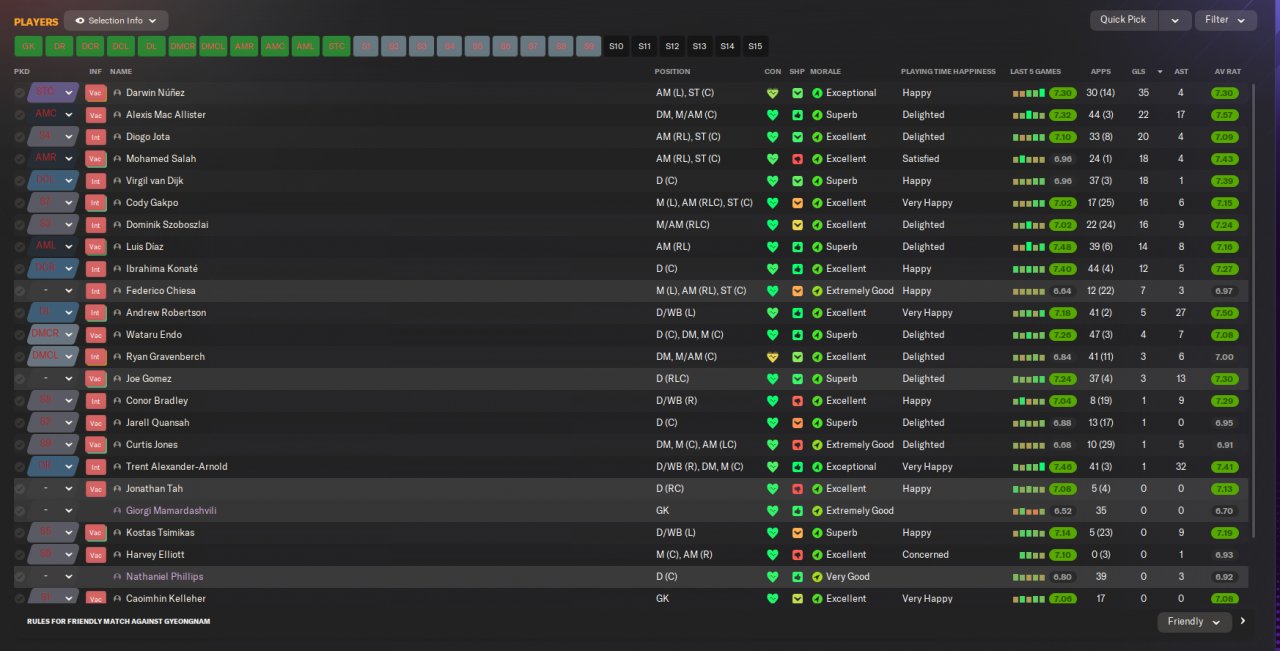Click Alexis Mac Allister's morale arrow icon
This screenshot has height=651, width=1280.
[817, 115]
